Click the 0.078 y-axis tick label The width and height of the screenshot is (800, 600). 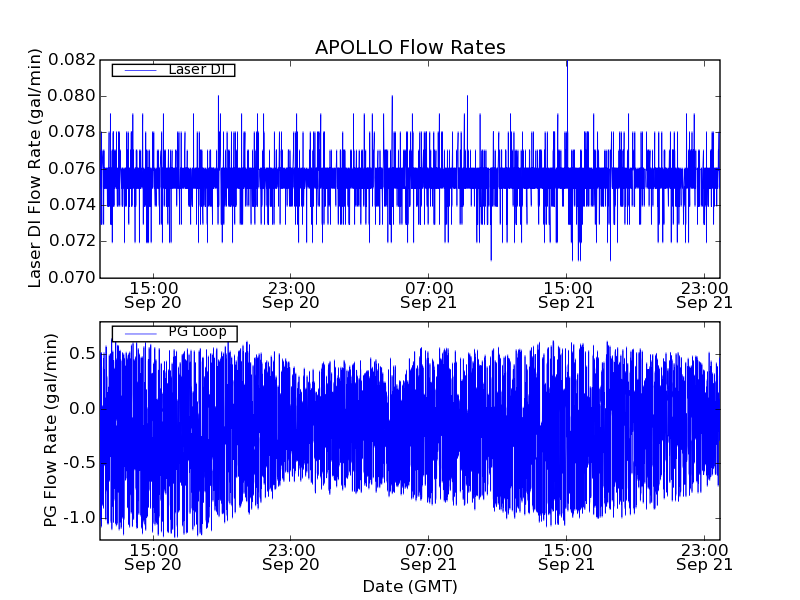(72, 132)
